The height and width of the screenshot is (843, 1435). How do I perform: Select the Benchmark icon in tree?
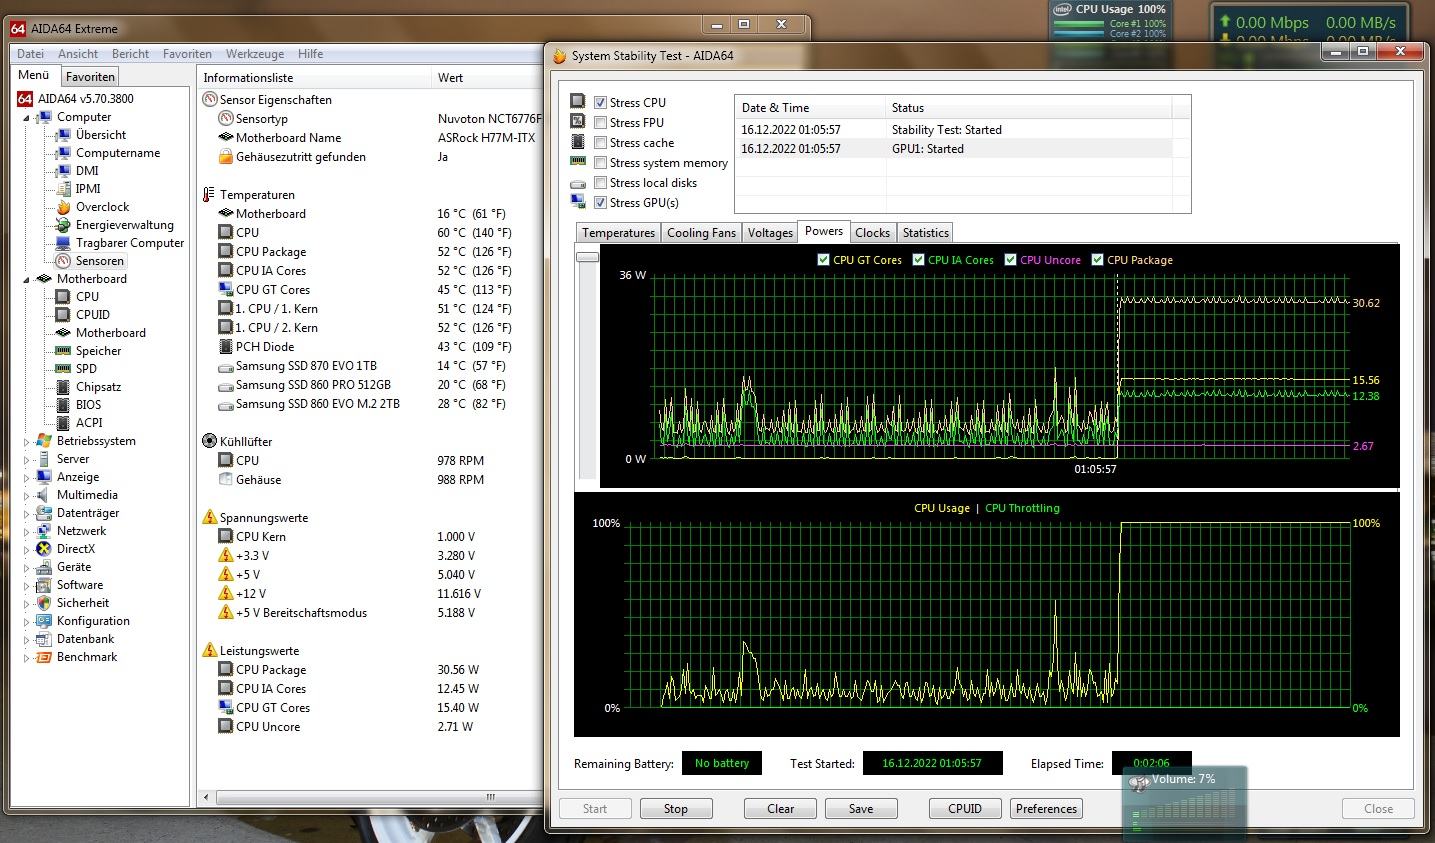[44, 657]
